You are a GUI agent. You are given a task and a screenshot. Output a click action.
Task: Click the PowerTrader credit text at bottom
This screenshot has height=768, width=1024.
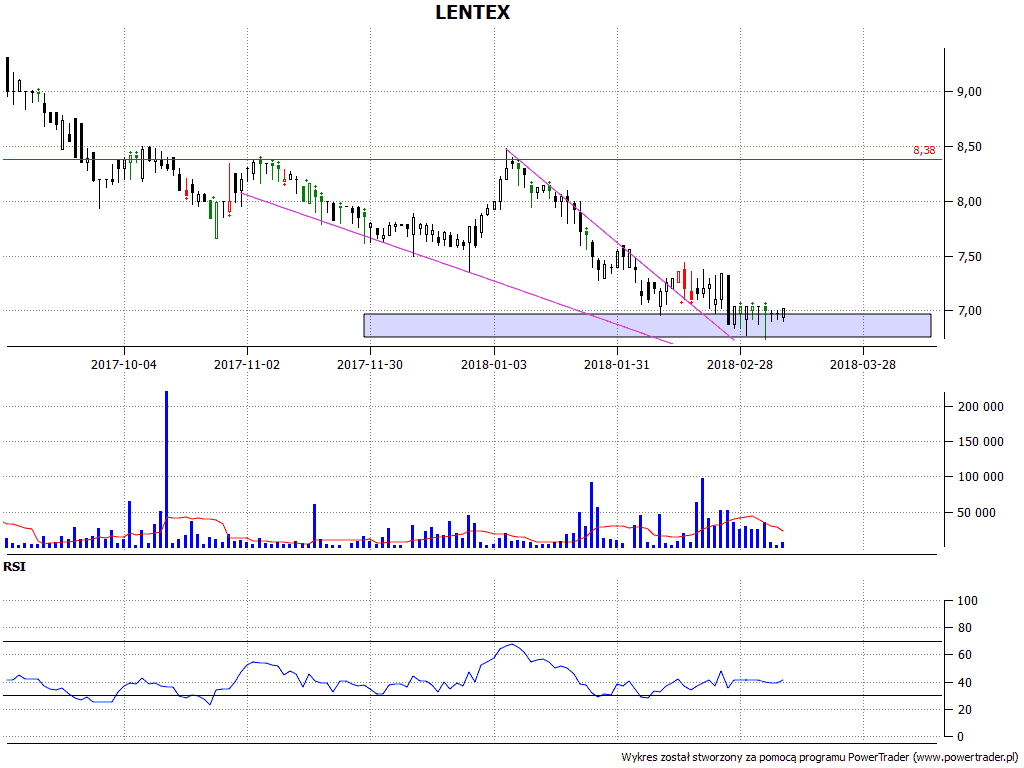click(x=819, y=758)
